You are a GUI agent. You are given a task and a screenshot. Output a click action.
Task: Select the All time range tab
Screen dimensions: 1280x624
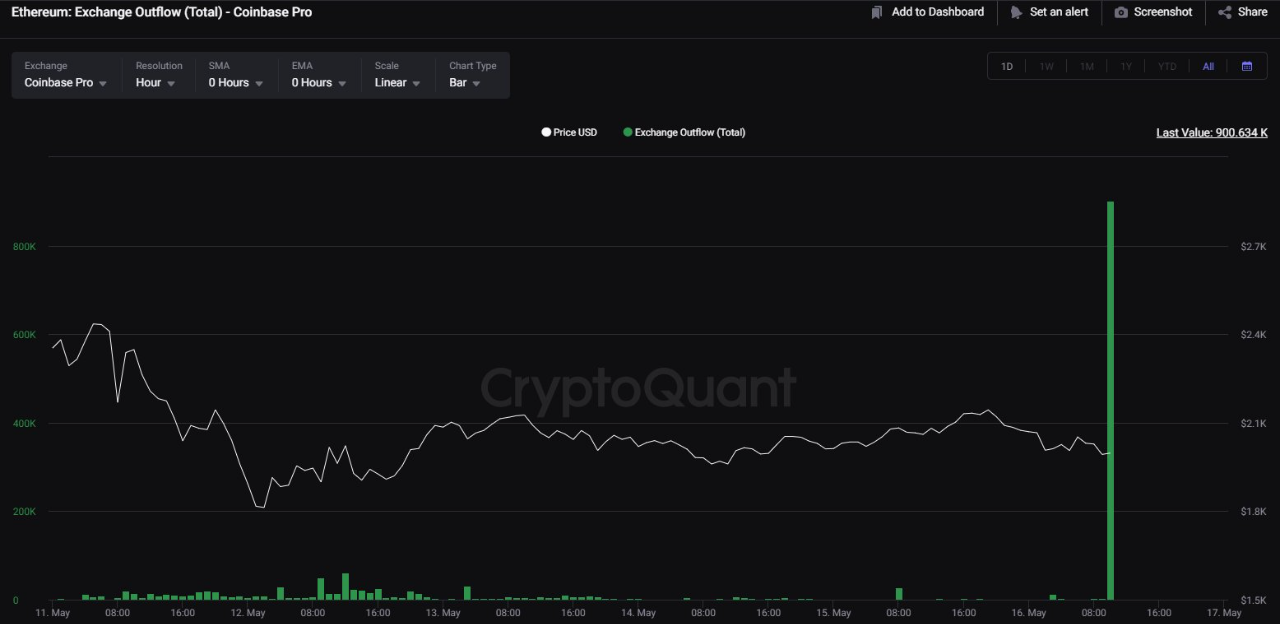click(1208, 66)
